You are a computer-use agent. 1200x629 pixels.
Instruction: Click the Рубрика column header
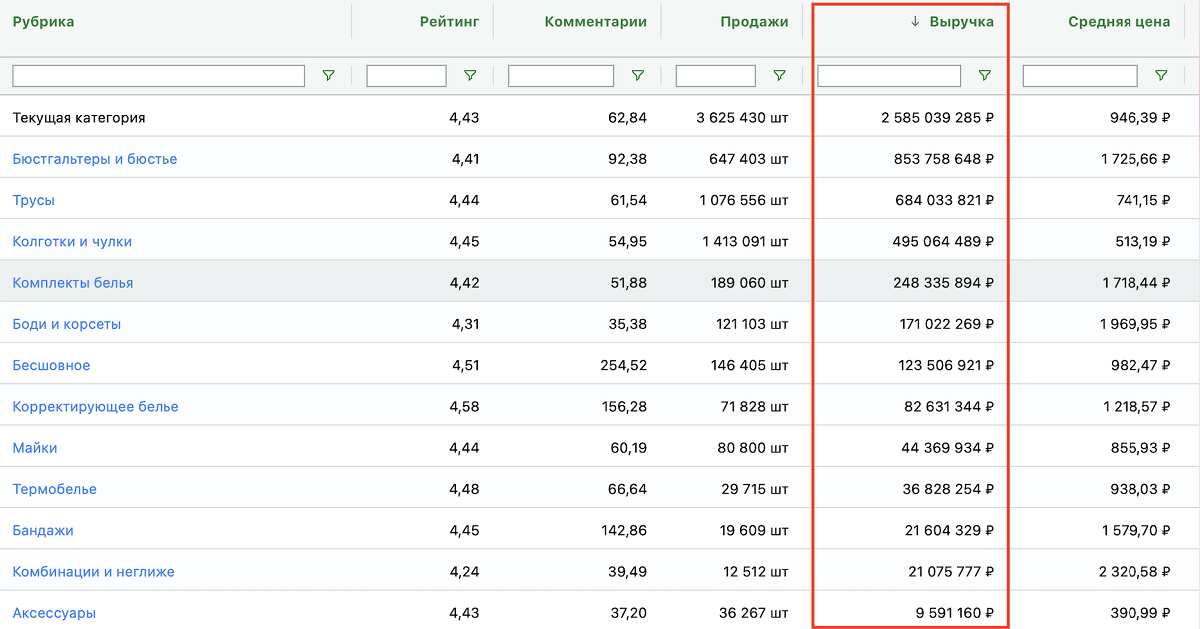coord(43,22)
